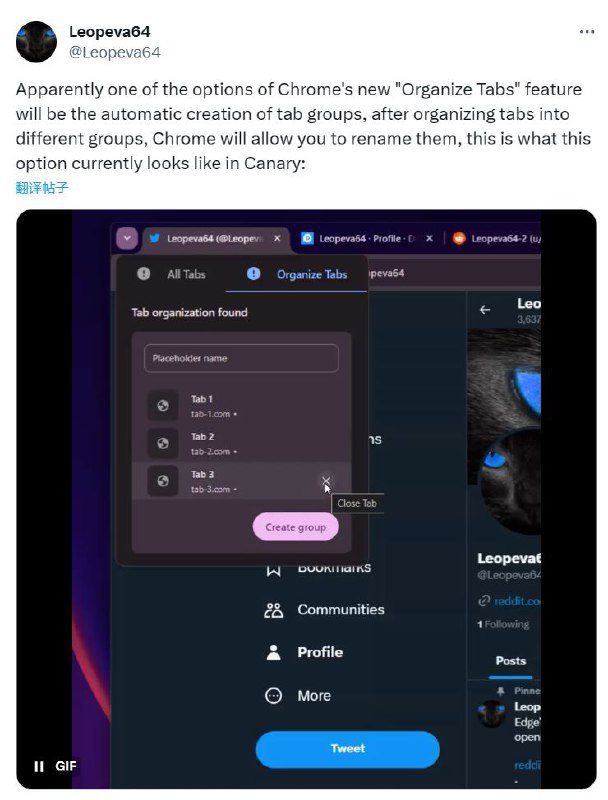Select the Organize Tabs tab
Screen dimensions: 608x800
[x=297, y=274]
